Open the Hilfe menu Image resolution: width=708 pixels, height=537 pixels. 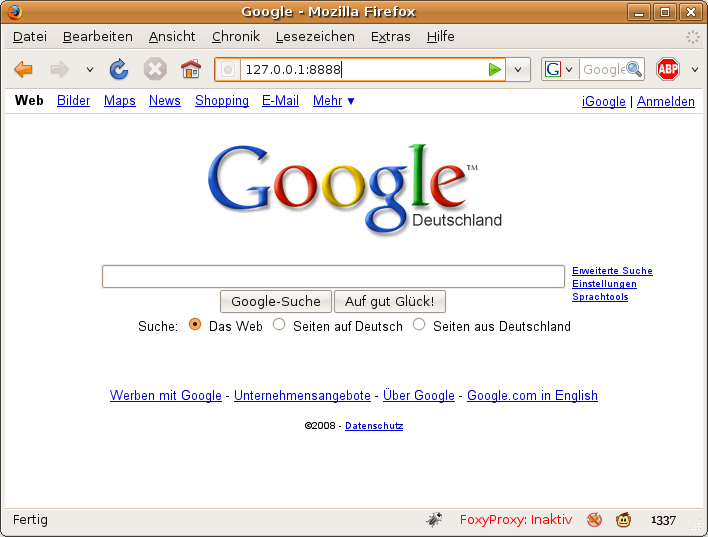pos(440,37)
